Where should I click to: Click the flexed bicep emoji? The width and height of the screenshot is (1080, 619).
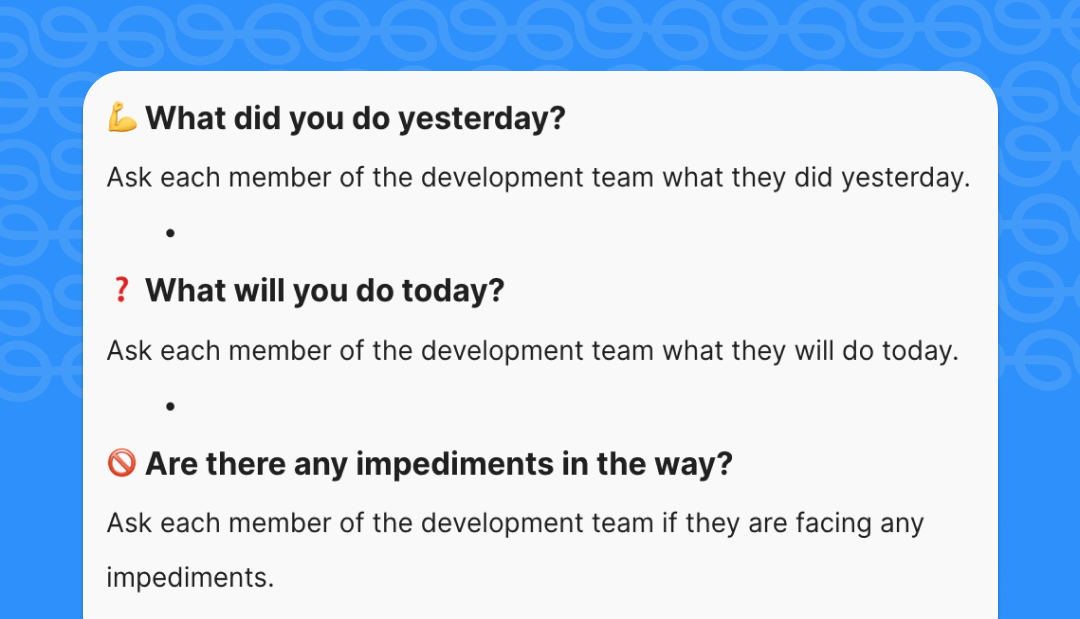click(x=122, y=119)
